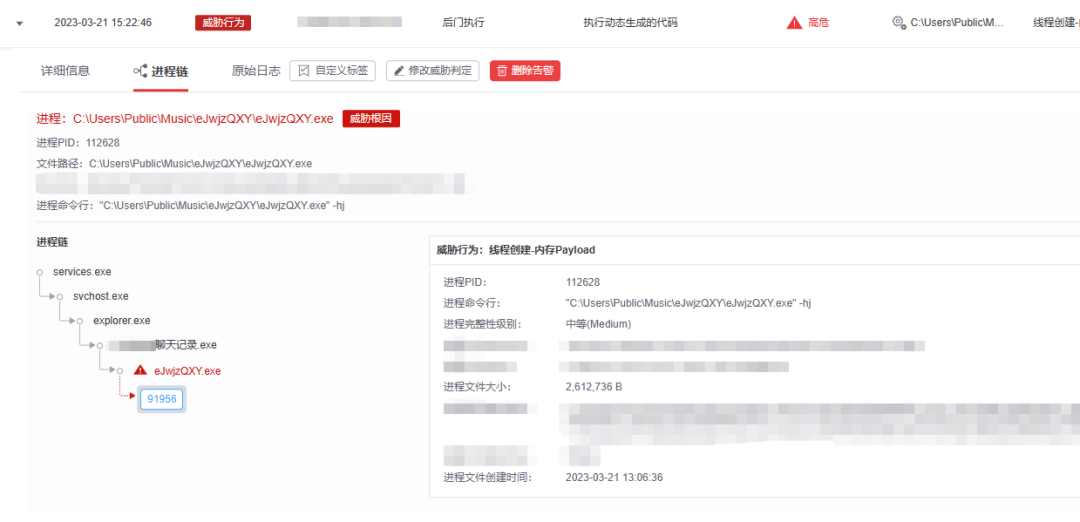
Task: Select svchost.exe in the process chain
Action: [100, 296]
